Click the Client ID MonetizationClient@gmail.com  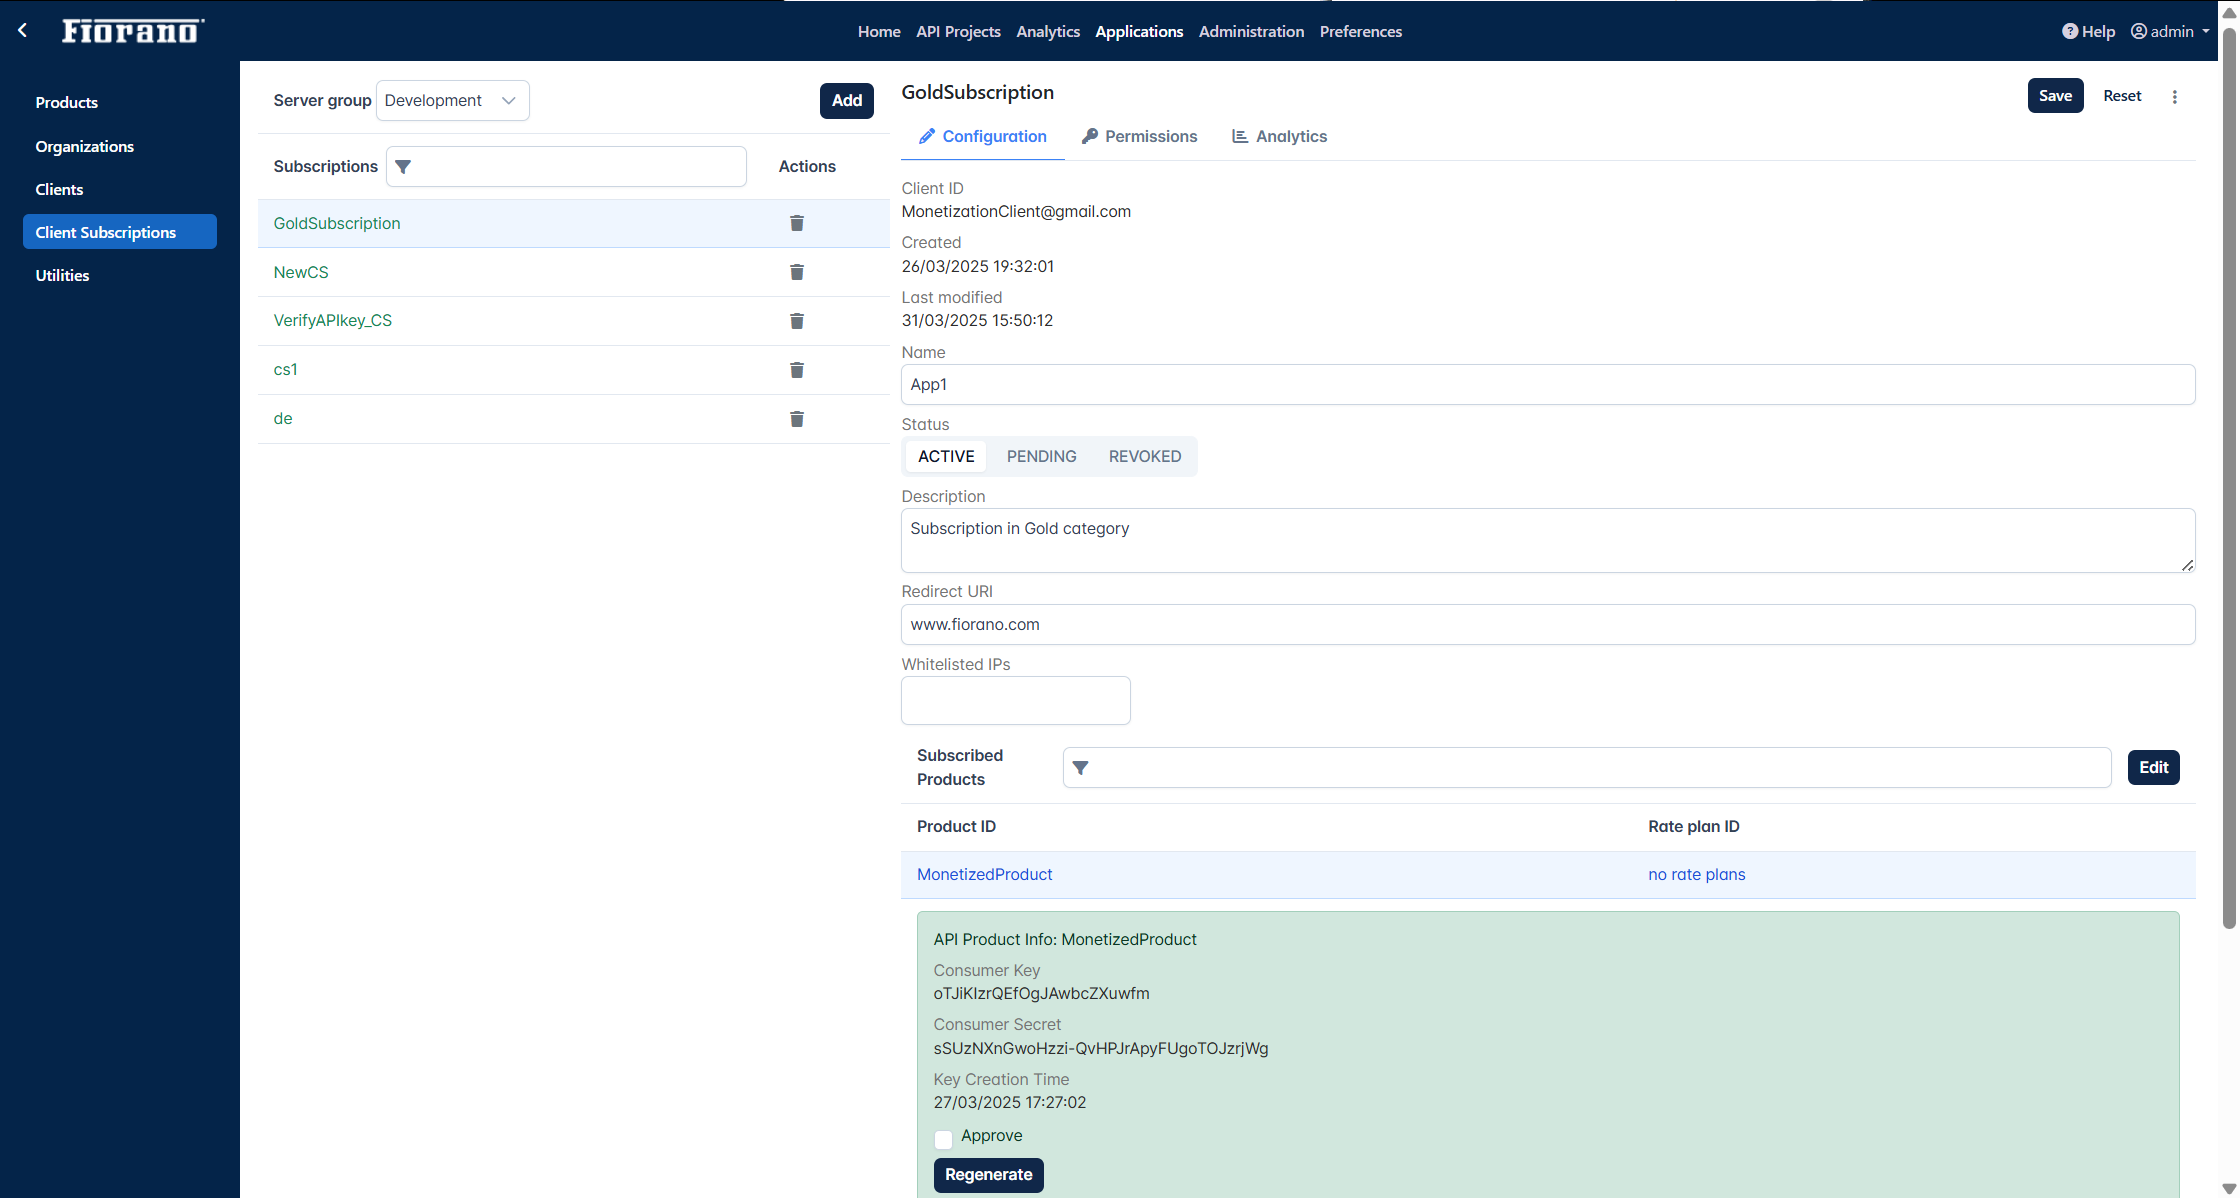pos(1016,212)
